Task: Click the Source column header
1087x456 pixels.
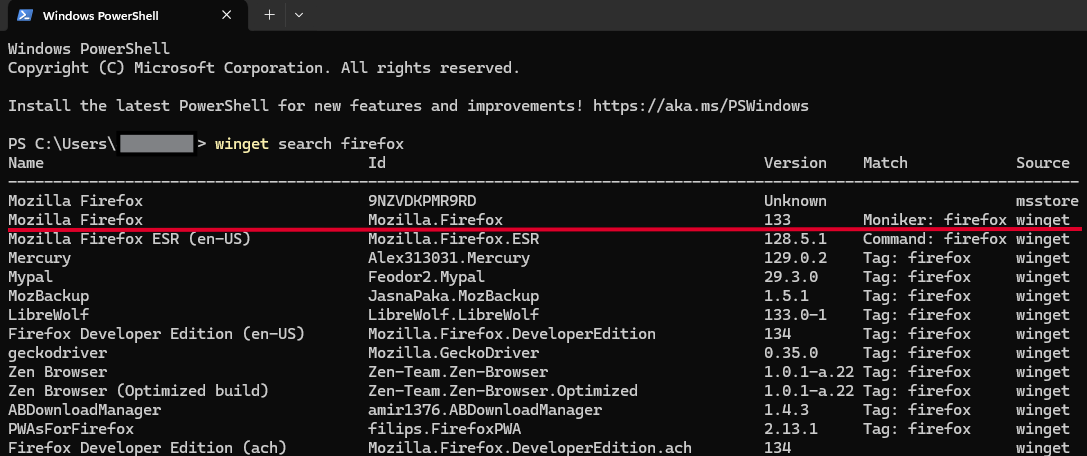Action: click(1043, 163)
